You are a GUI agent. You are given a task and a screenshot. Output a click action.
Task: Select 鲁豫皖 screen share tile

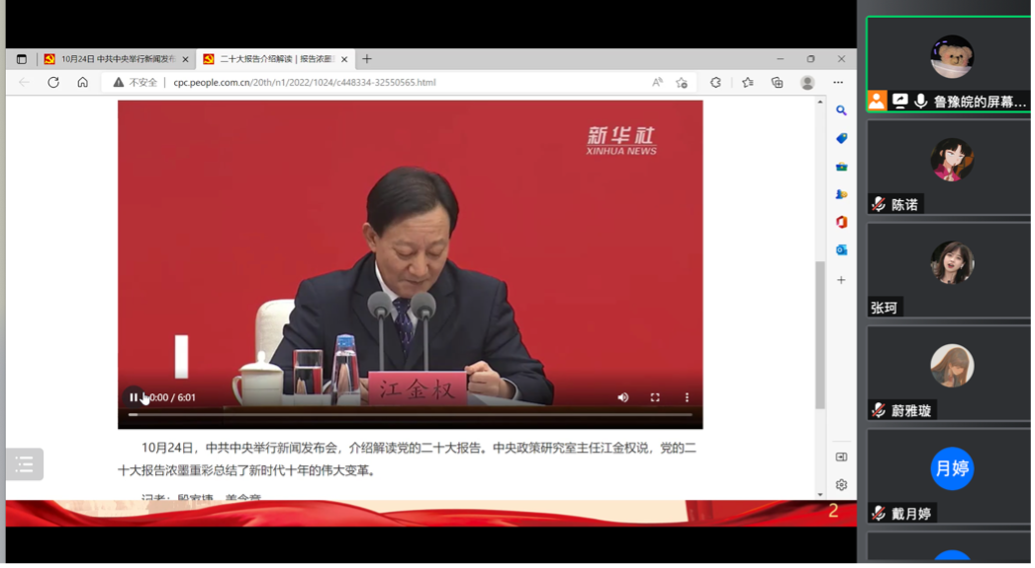[x=951, y=64]
